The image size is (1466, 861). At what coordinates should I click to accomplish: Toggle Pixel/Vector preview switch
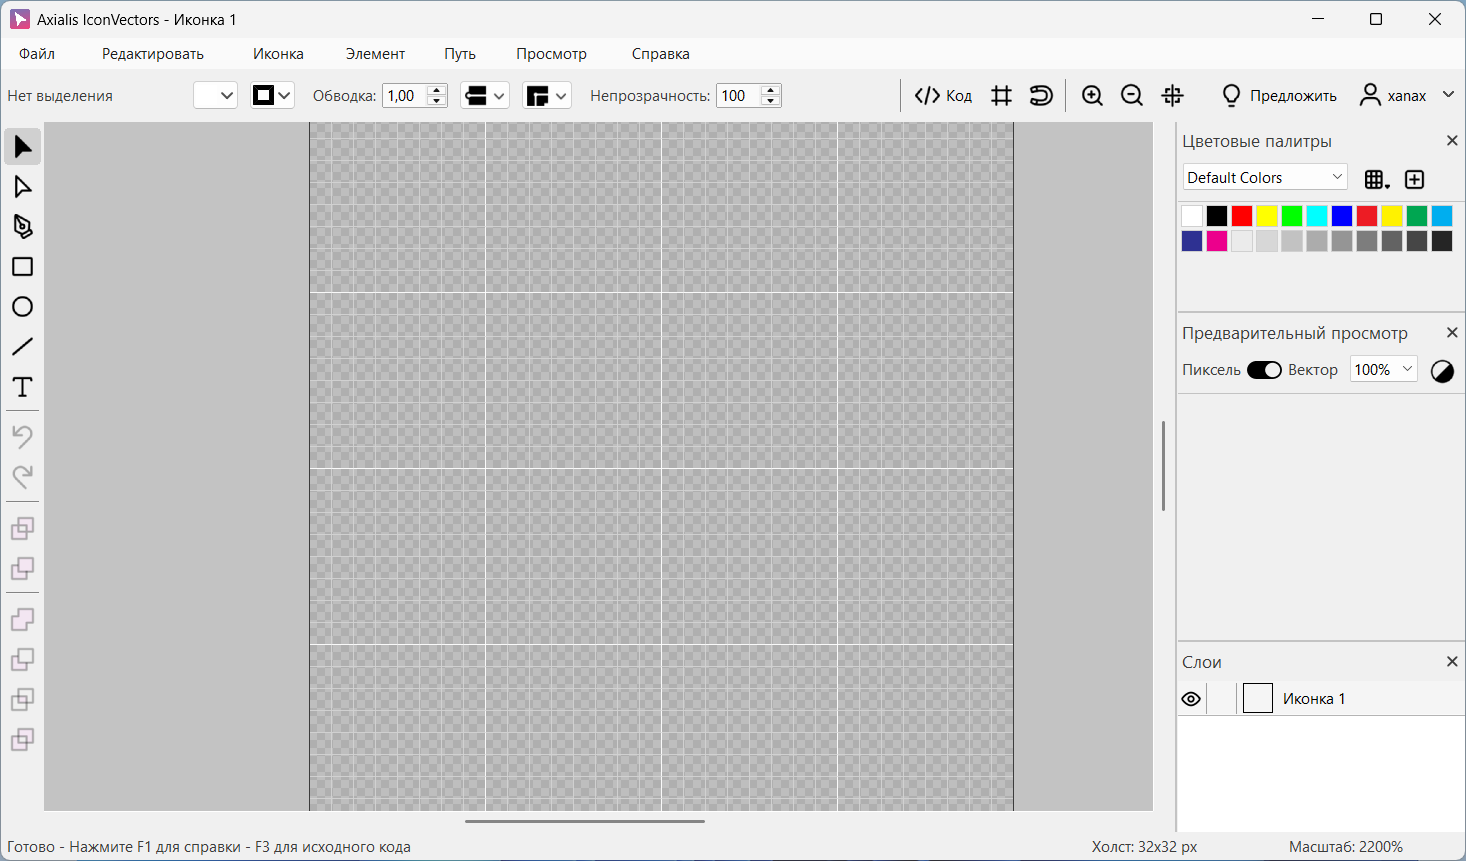pos(1264,370)
